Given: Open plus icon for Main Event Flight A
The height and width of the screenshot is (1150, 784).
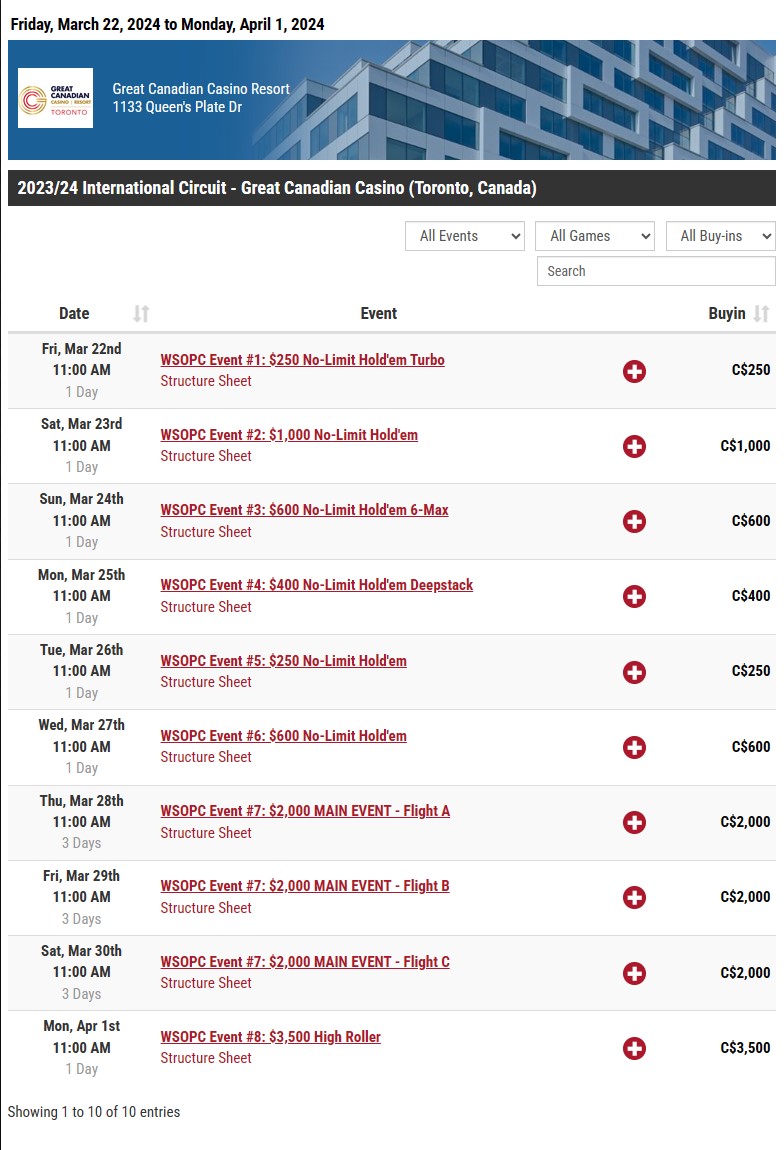Looking at the screenshot, I should 634,822.
